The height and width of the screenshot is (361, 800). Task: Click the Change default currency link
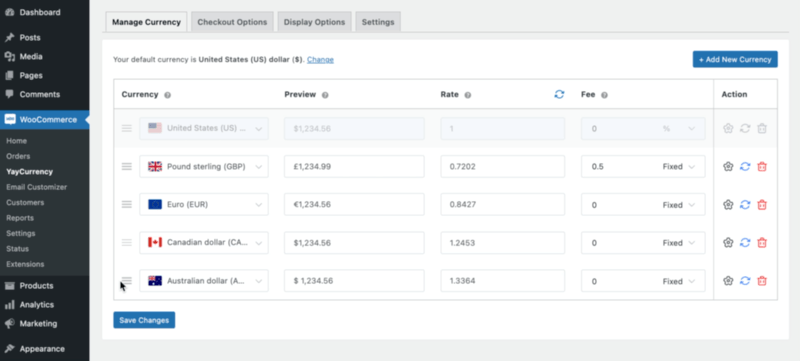320,60
